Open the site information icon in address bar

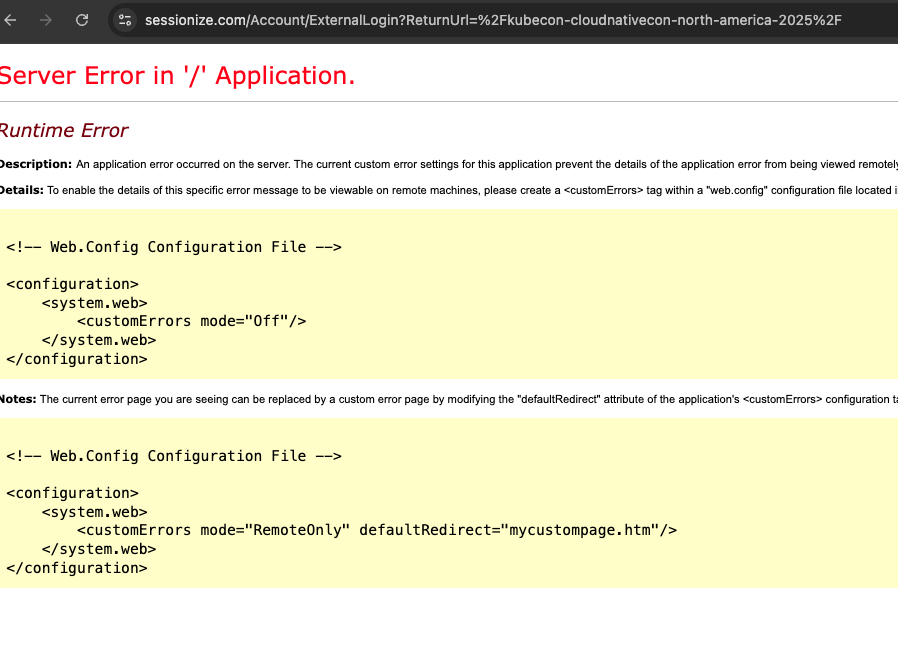125,20
